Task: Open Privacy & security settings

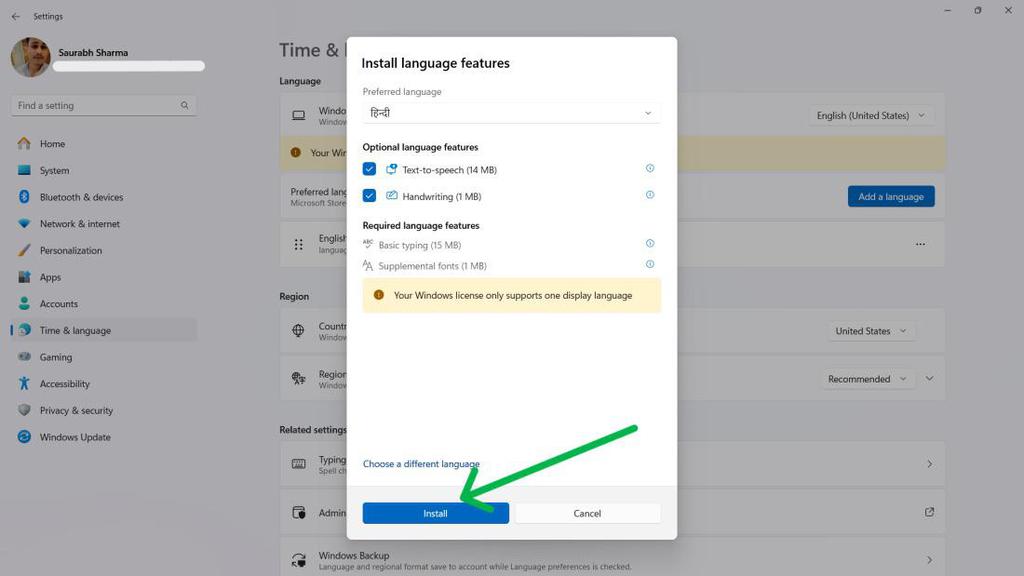Action: [x=103, y=410]
